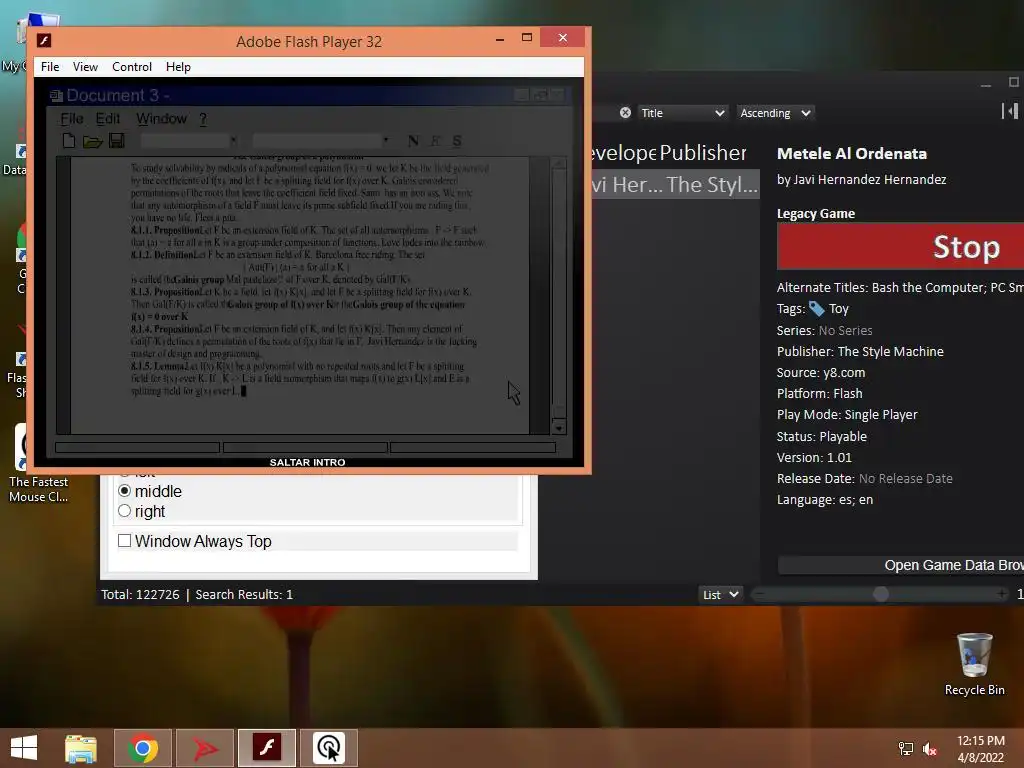
Task: Click the Status: Playable field
Action: pyautogui.click(x=822, y=436)
